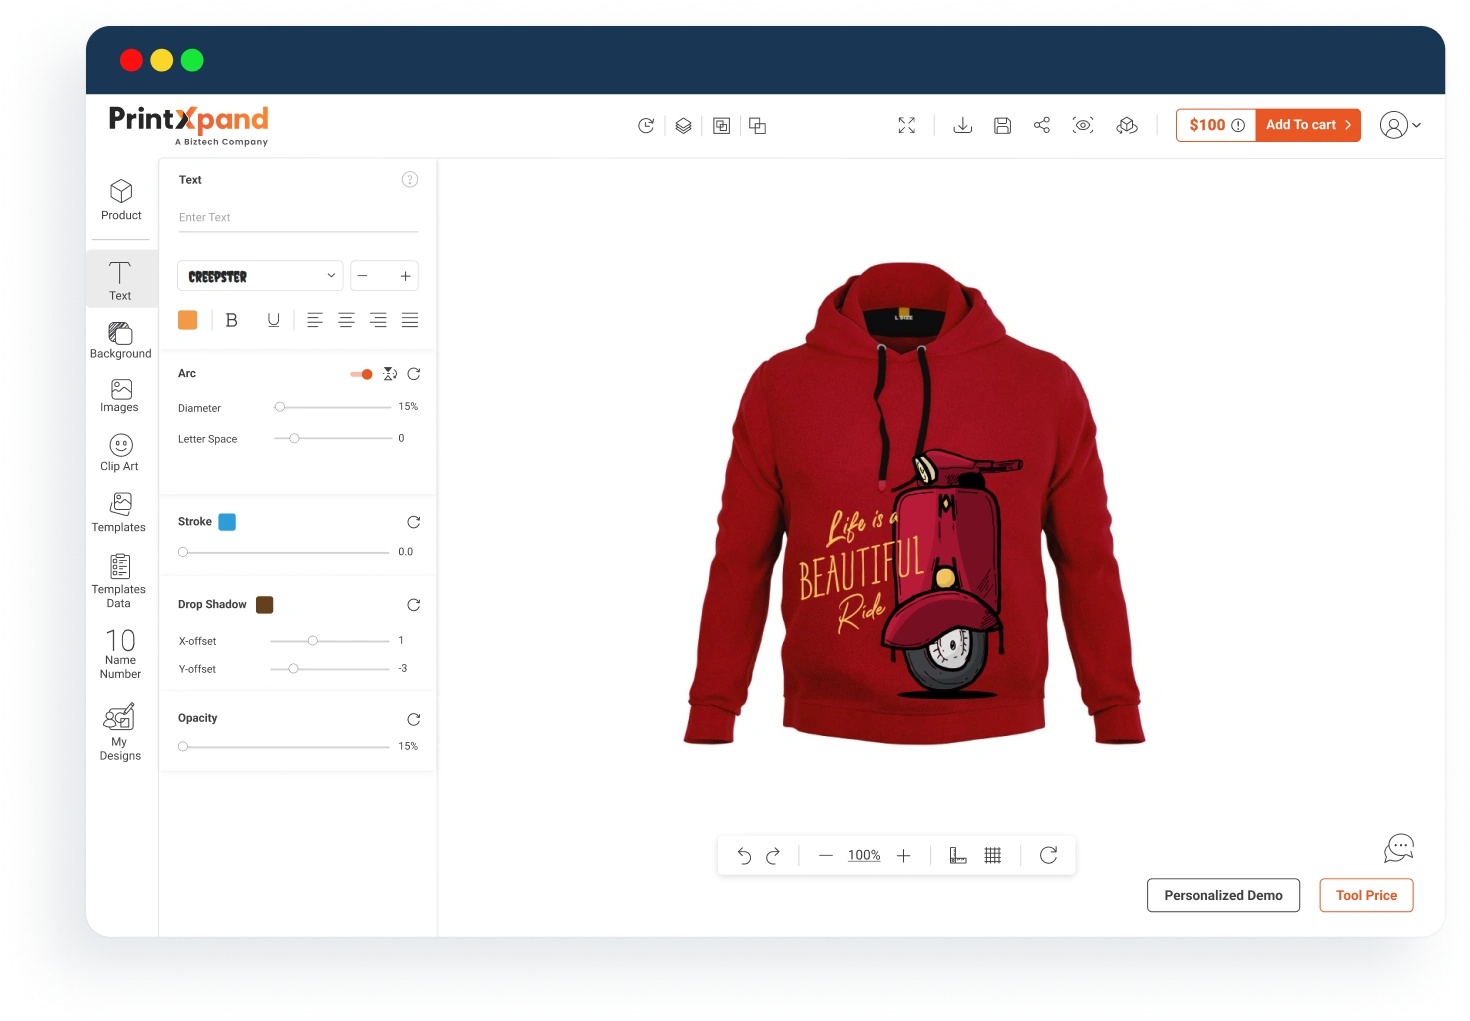Align text center

346,320
